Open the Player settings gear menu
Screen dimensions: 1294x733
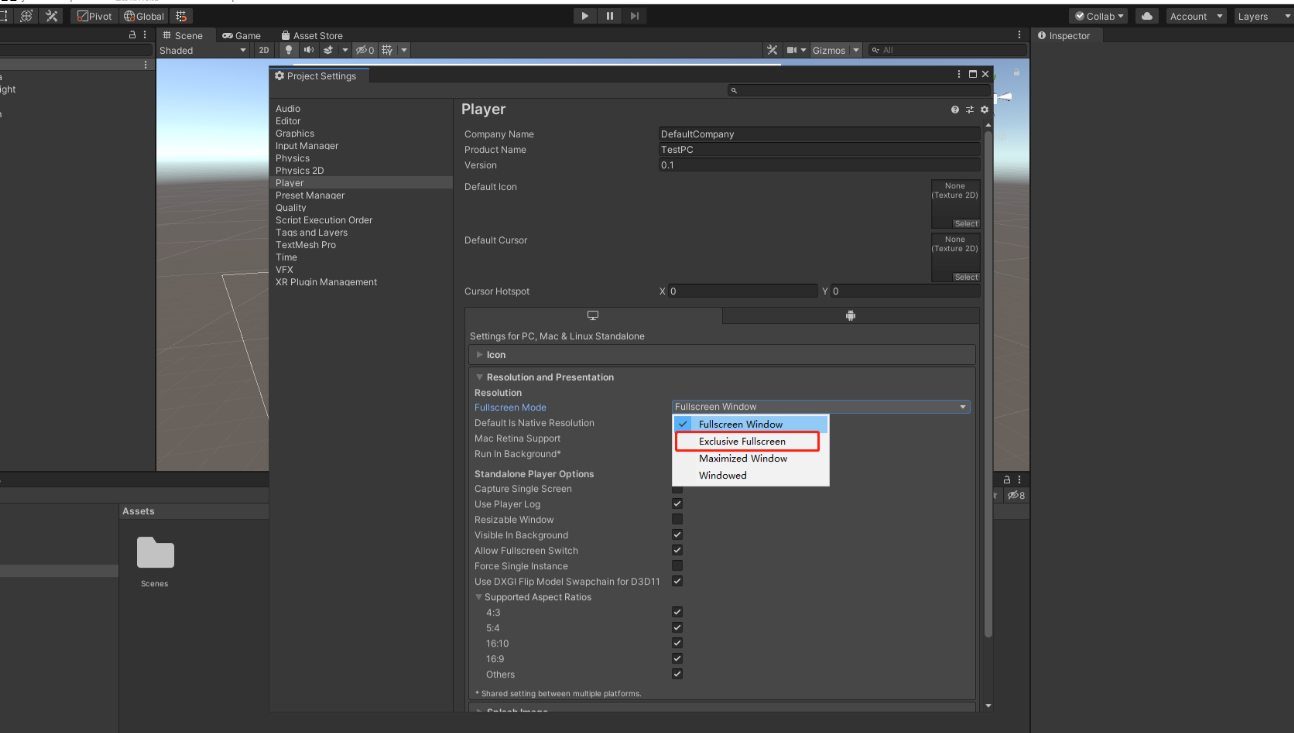(984, 110)
